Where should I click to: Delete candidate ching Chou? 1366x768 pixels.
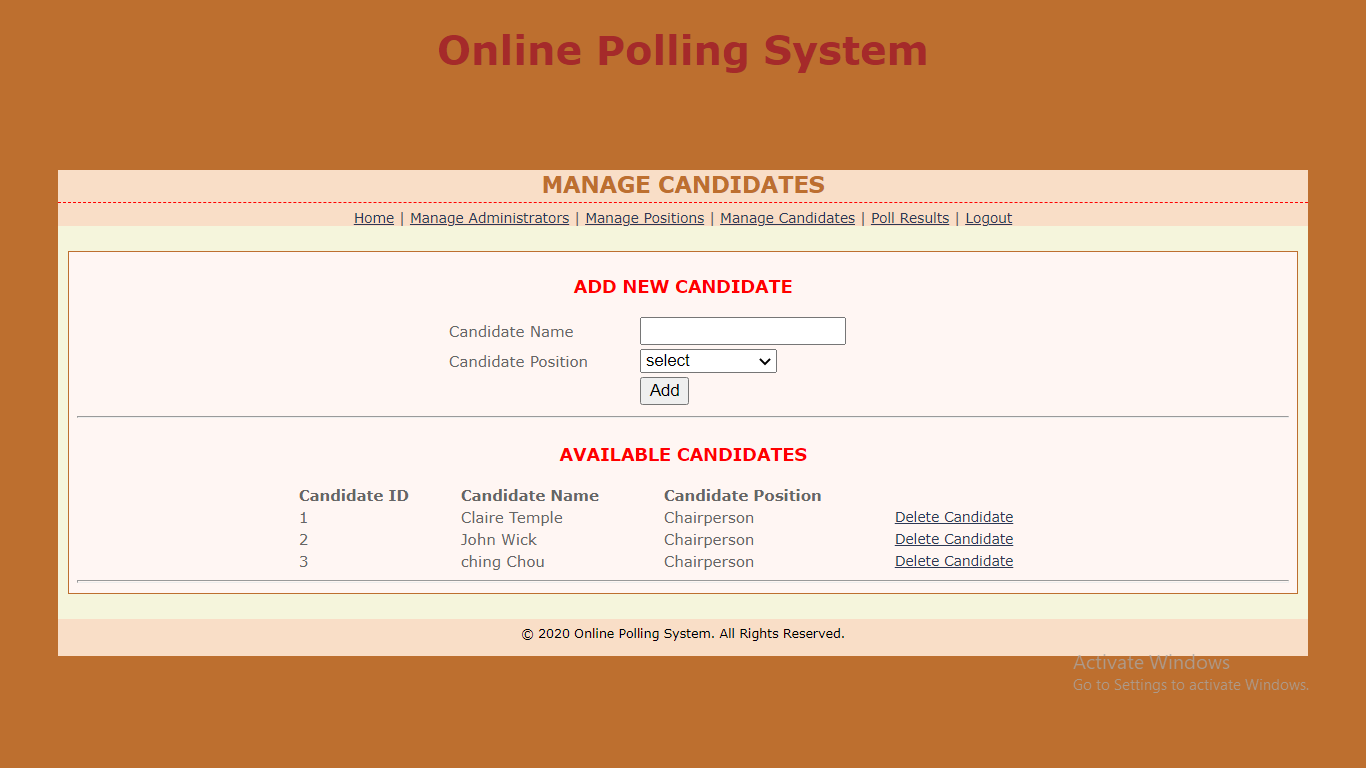(954, 561)
